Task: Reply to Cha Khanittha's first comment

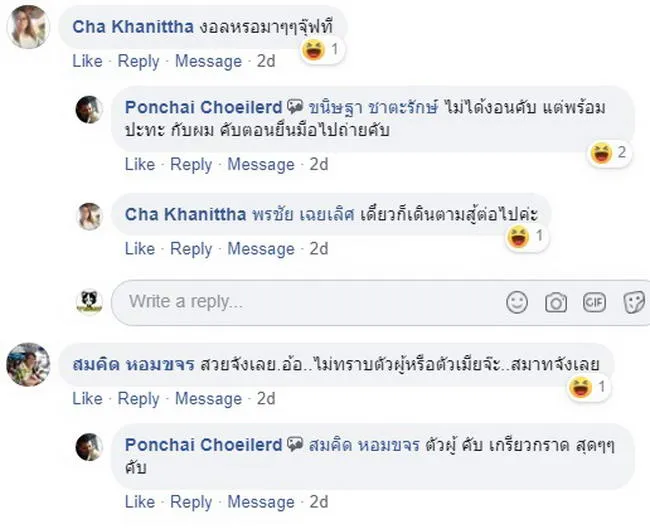Action: [x=138, y=61]
